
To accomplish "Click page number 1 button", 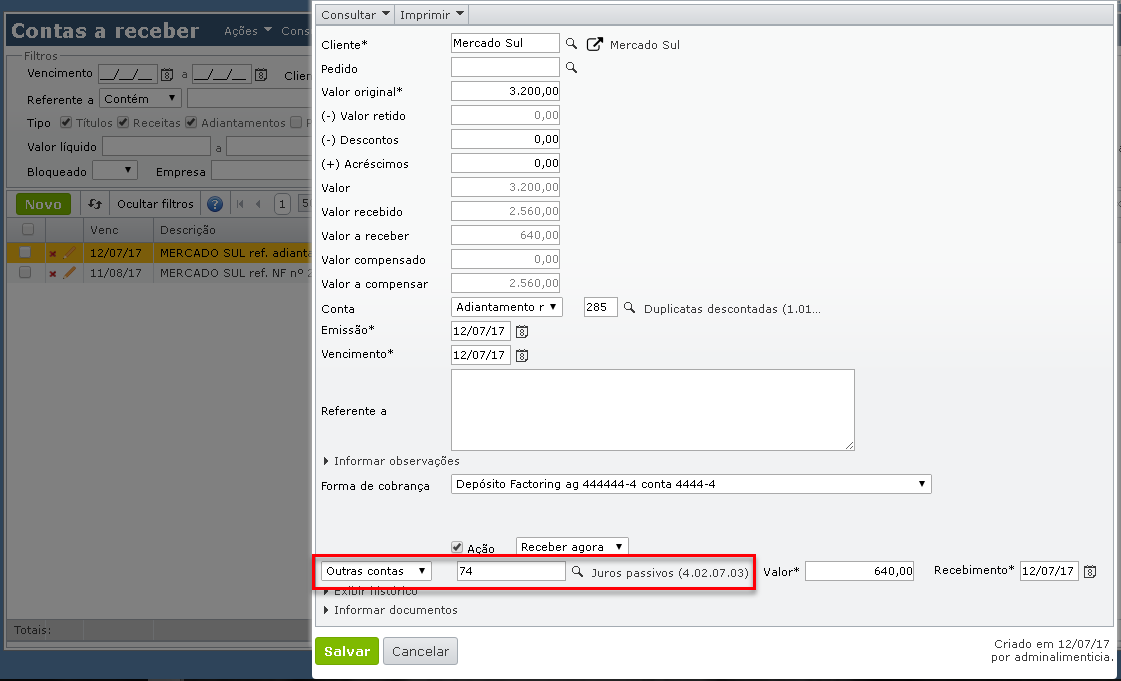I will click(282, 204).
